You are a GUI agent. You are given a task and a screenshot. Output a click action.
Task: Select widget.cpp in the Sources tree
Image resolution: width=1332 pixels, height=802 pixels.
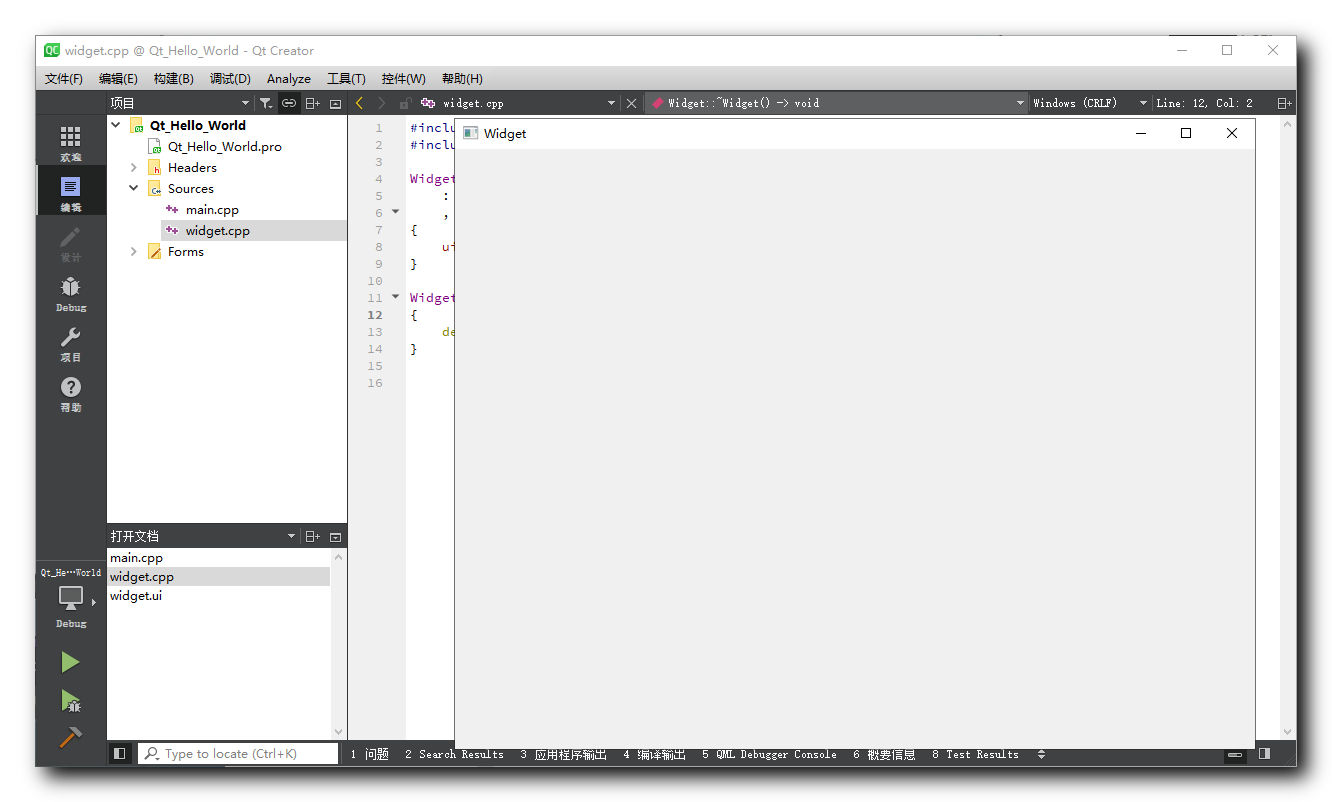(218, 230)
